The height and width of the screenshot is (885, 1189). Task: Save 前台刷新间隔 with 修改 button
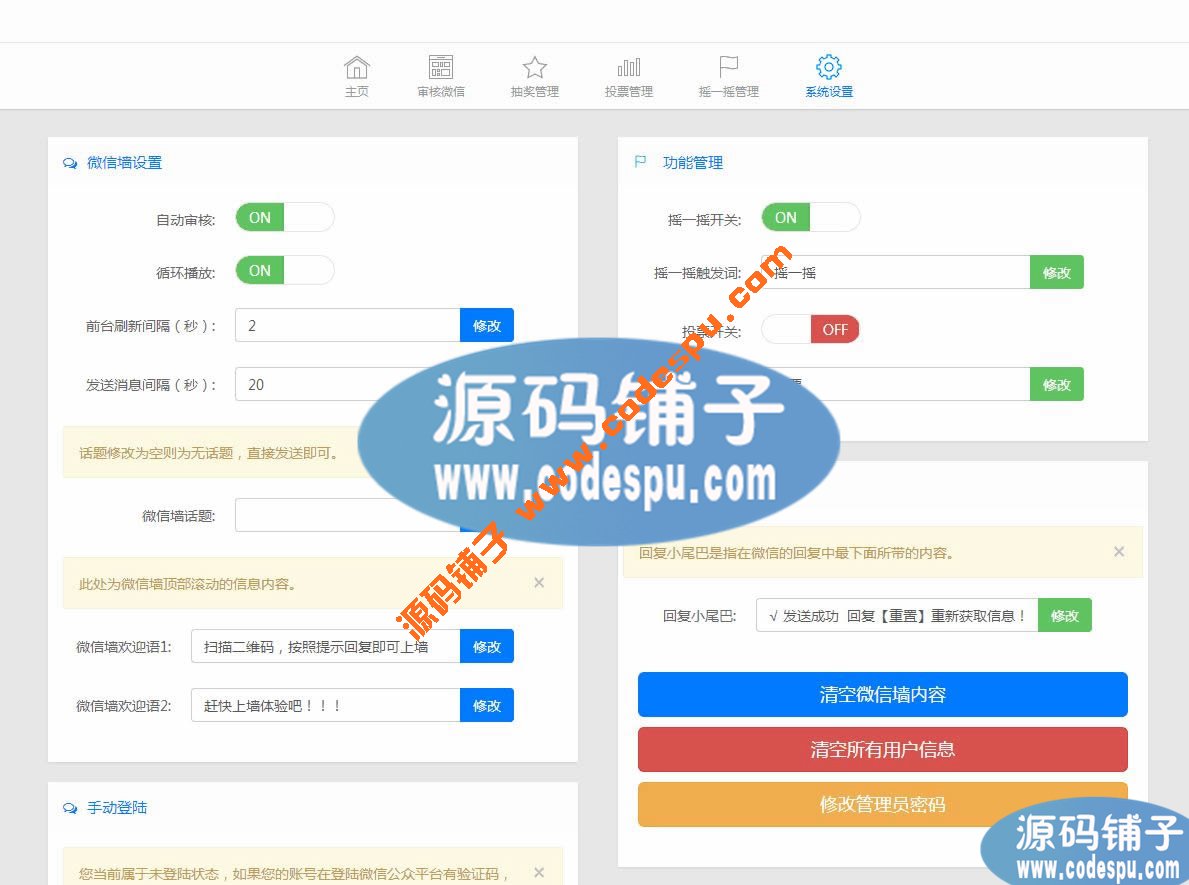[487, 325]
